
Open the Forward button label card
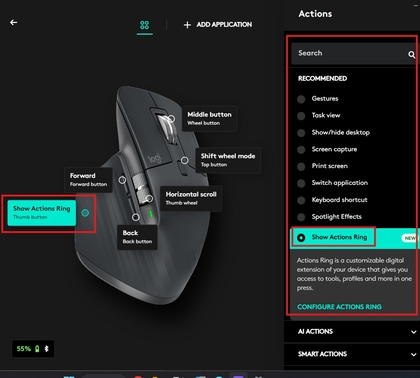pos(88,180)
